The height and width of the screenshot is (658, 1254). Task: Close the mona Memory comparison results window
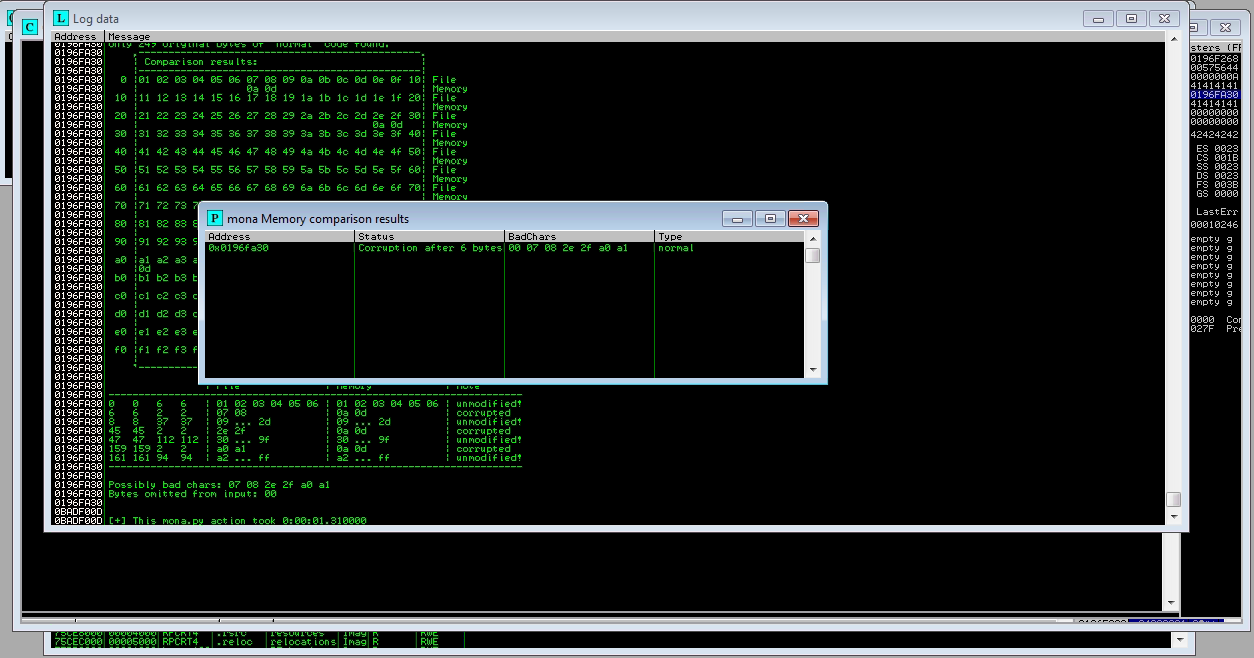click(x=803, y=218)
